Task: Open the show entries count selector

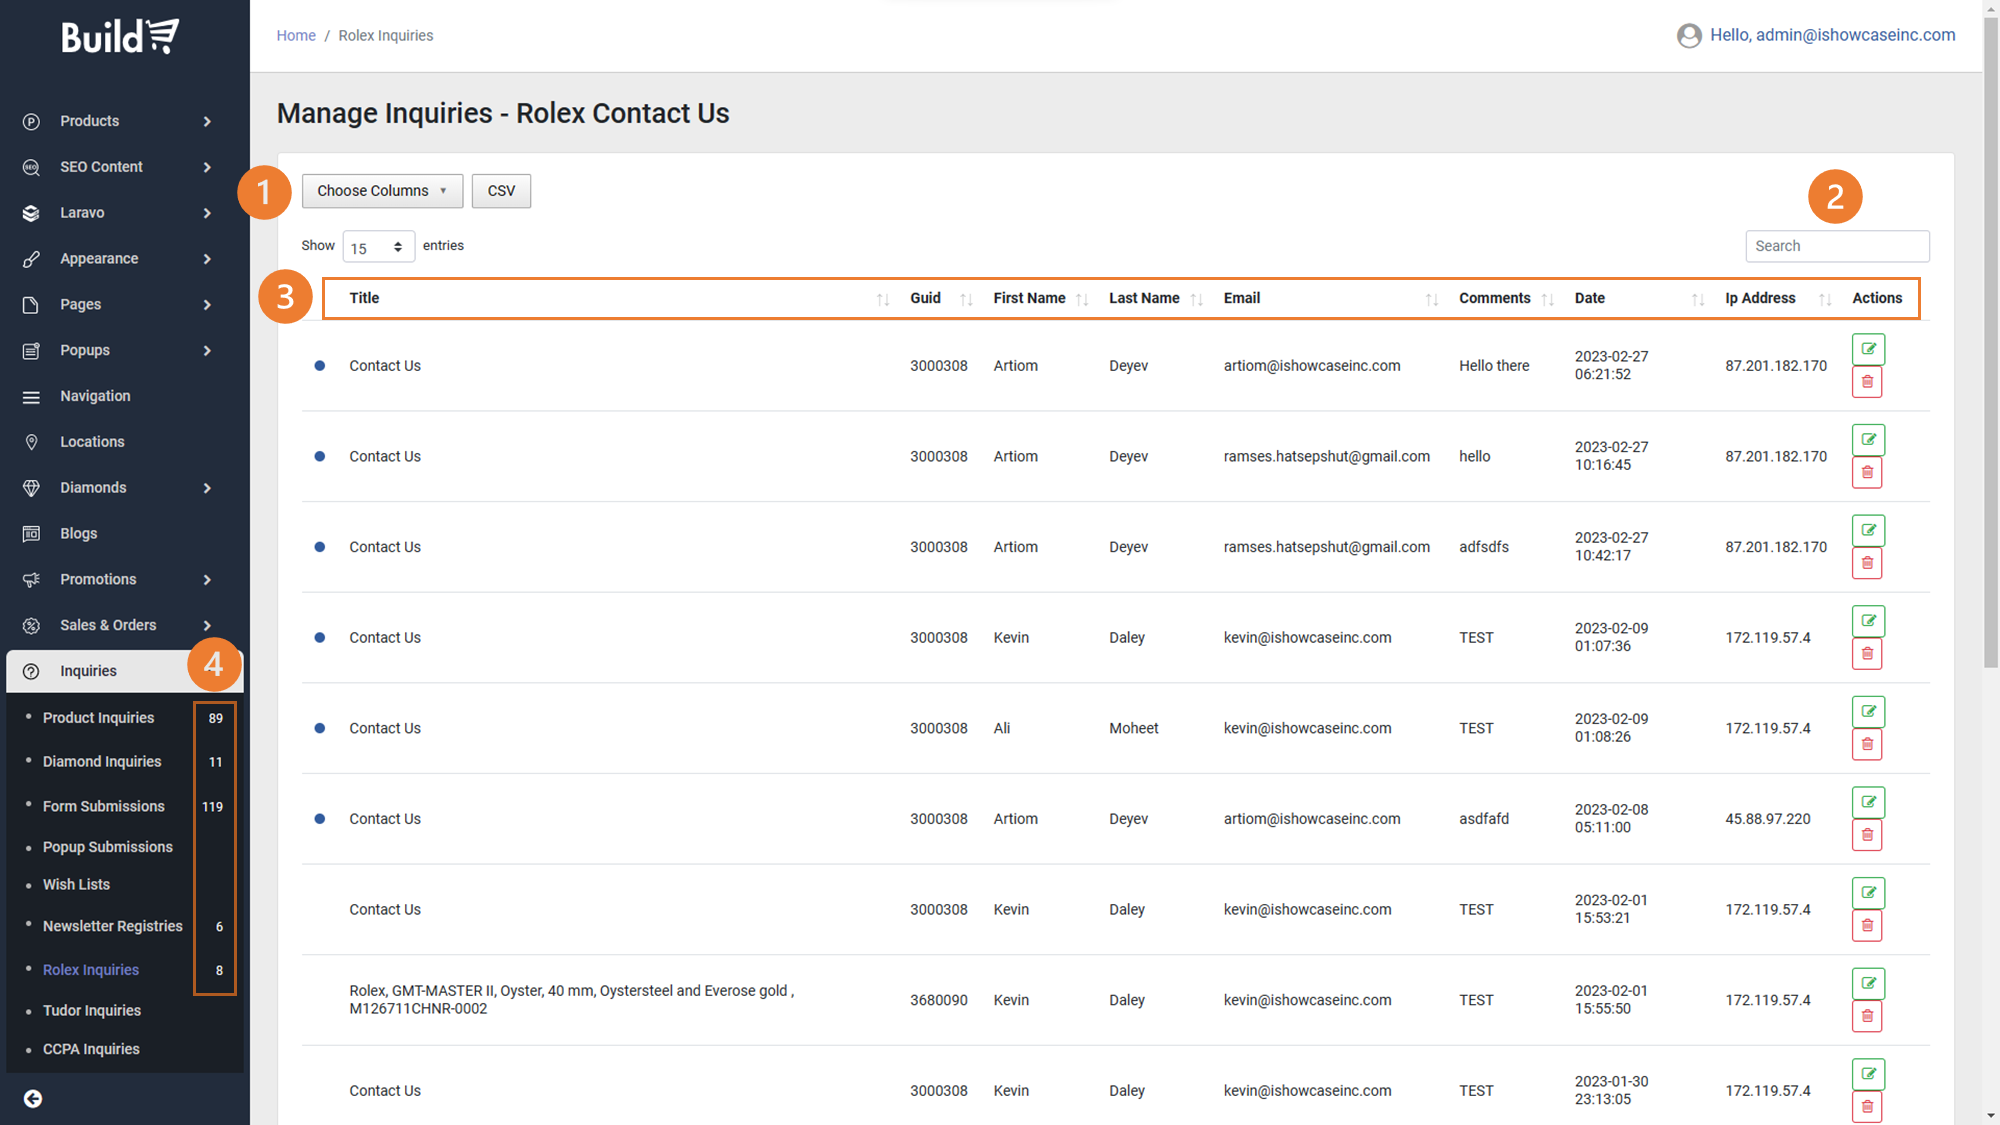Action: tap(378, 247)
